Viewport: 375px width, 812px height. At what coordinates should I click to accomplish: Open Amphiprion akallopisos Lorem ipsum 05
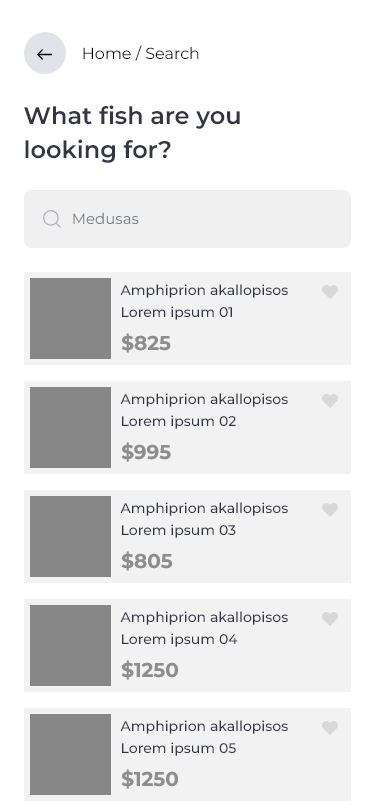[204, 737]
